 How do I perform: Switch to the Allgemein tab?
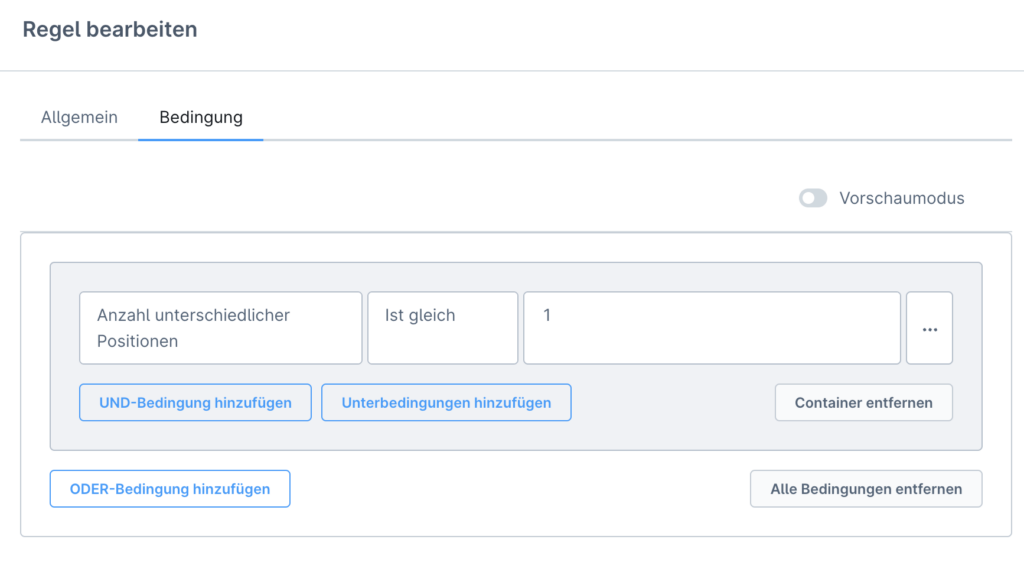click(79, 118)
